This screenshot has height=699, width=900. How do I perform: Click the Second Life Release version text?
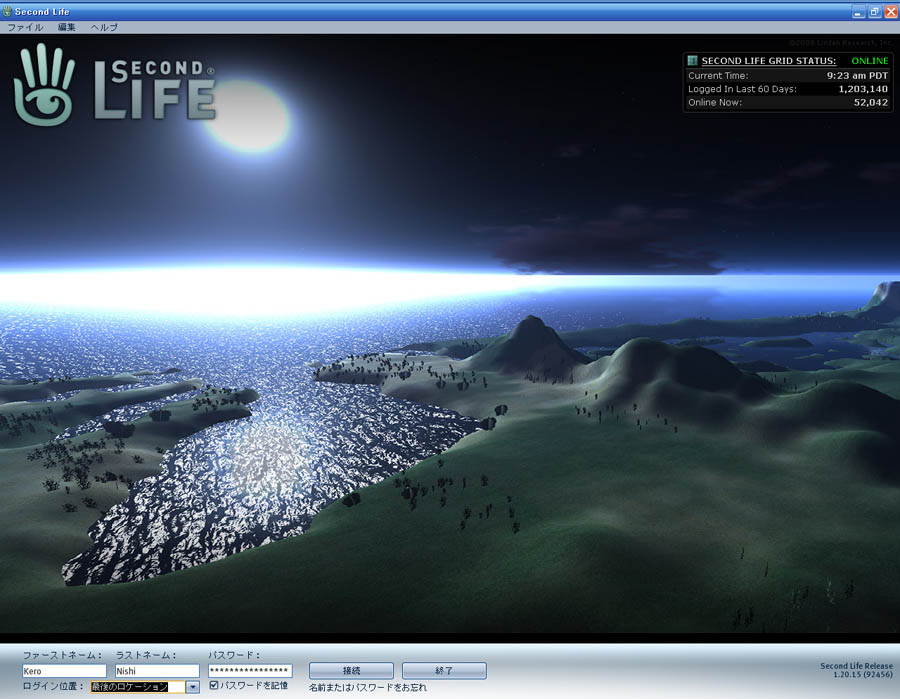pos(856,670)
